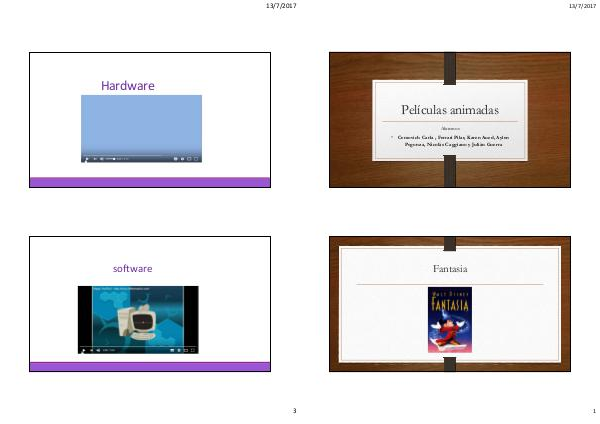
Task: Play the Hardware slide video
Action: click(86, 158)
